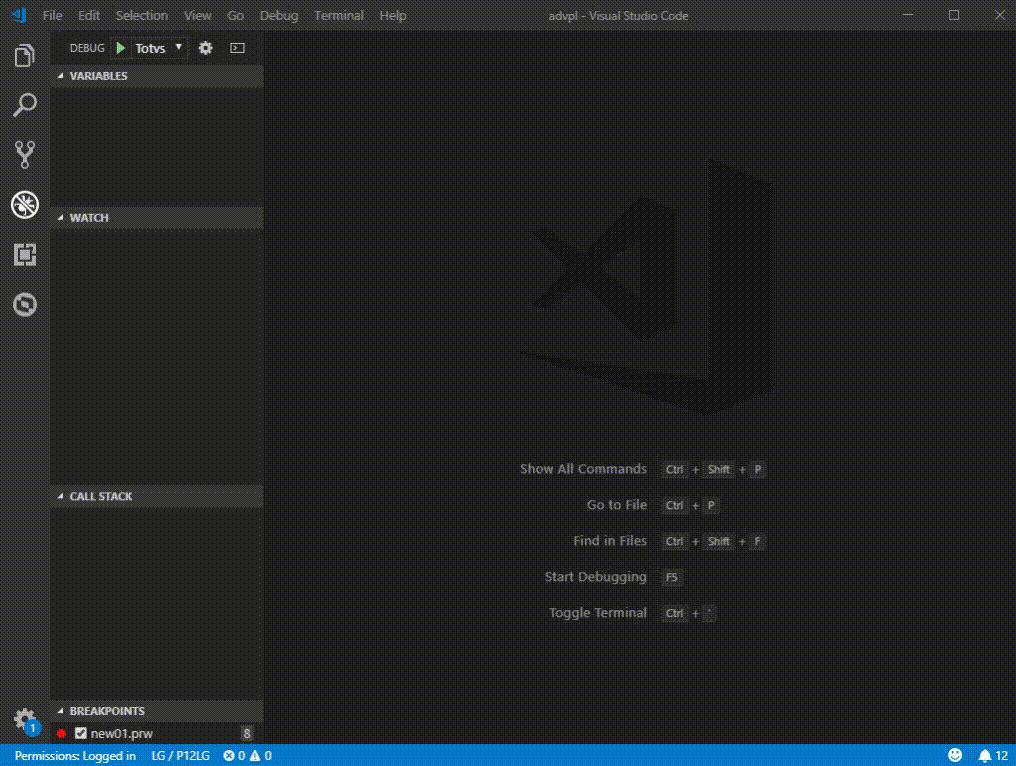Screen dimensions: 1016x766
Task: Open the Terminal menu
Action: (339, 16)
